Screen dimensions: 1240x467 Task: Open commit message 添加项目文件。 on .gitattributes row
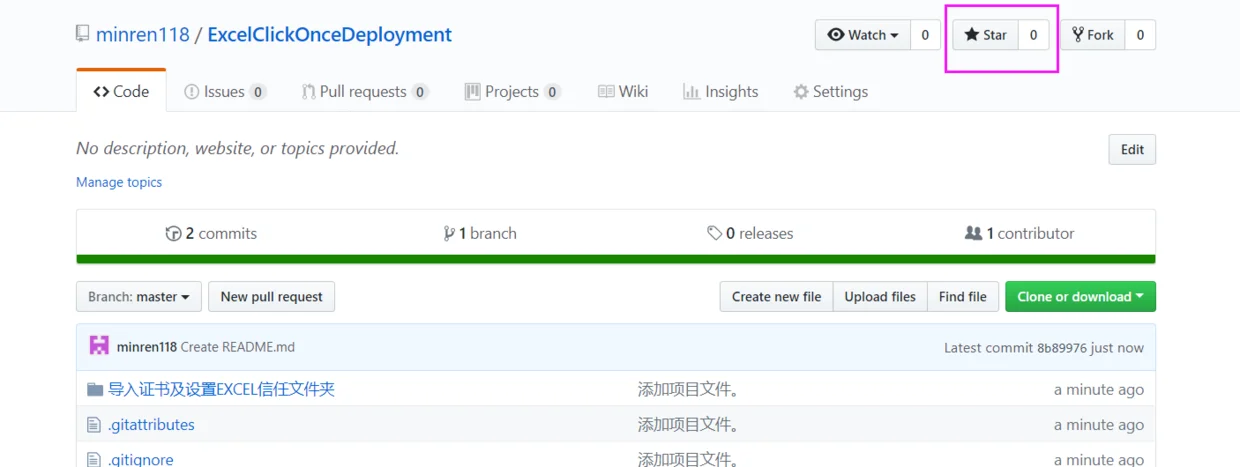690,424
